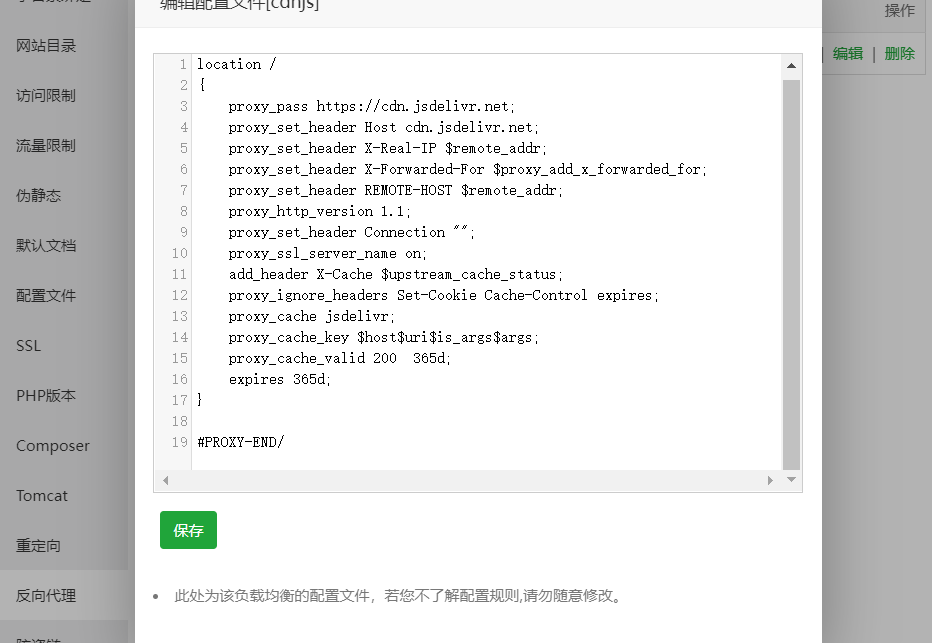The height and width of the screenshot is (643, 932).
Task: Click the vertical scrollbar thumb in the editor
Action: [x=791, y=270]
